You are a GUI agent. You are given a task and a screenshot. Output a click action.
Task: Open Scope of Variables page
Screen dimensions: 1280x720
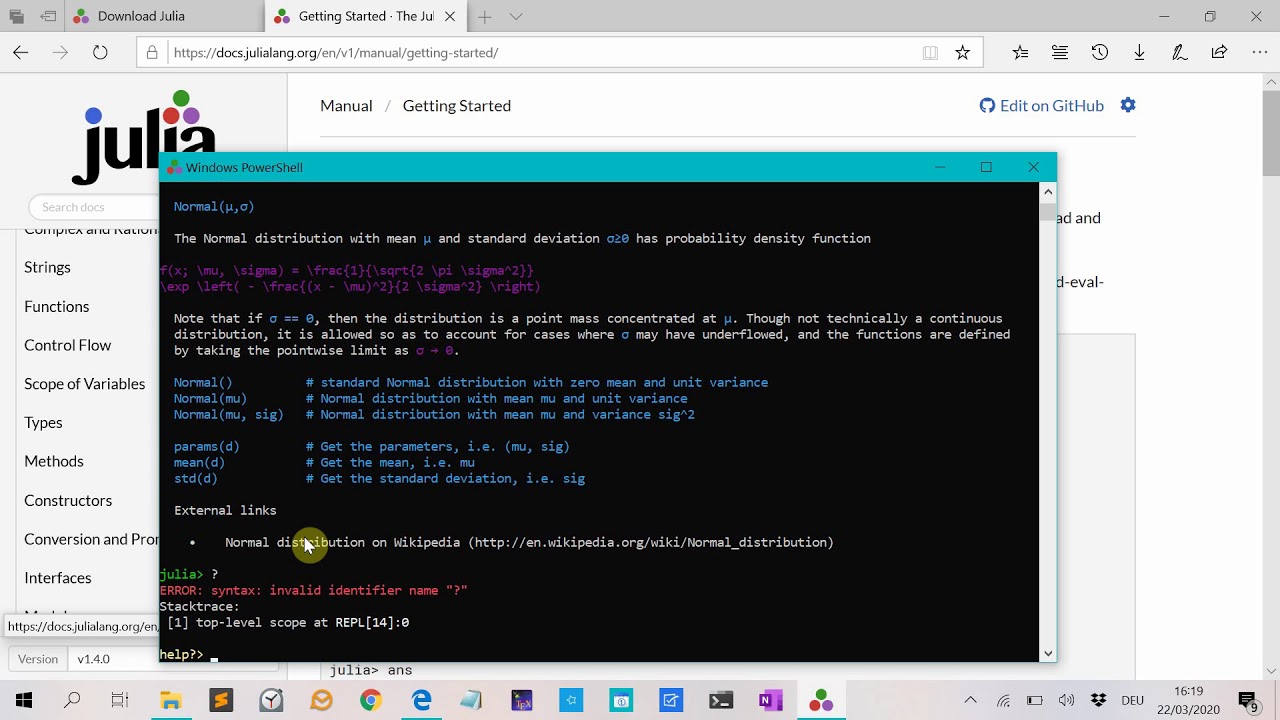pos(84,384)
